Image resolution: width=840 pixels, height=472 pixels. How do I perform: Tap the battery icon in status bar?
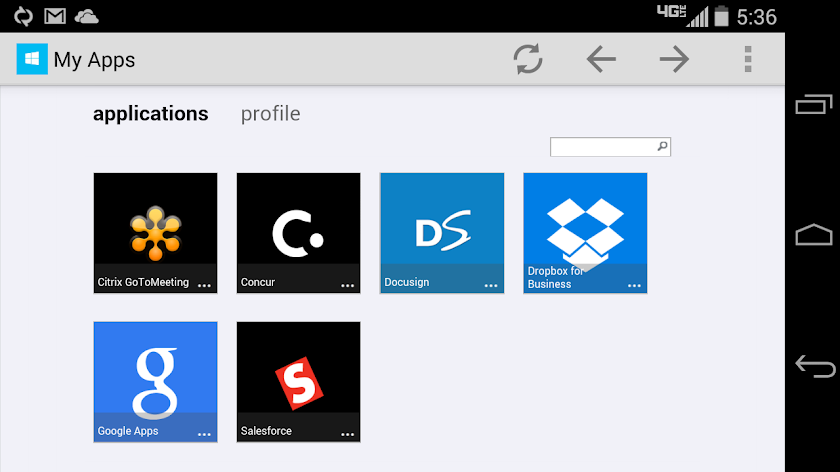tap(722, 16)
